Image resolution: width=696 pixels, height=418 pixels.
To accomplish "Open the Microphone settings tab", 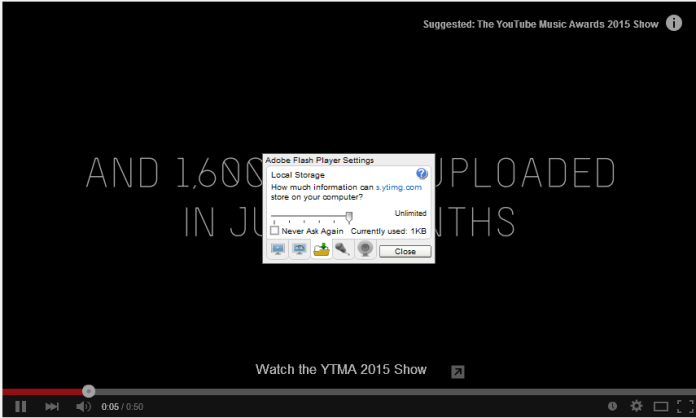I will pos(343,249).
